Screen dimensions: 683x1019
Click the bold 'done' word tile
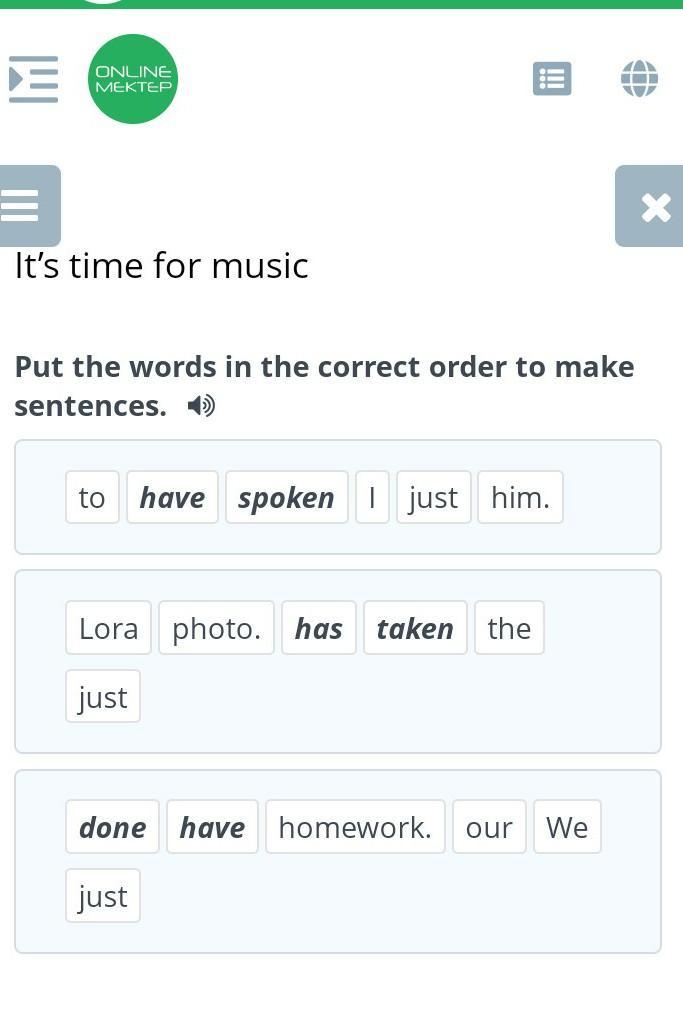pyautogui.click(x=112, y=827)
